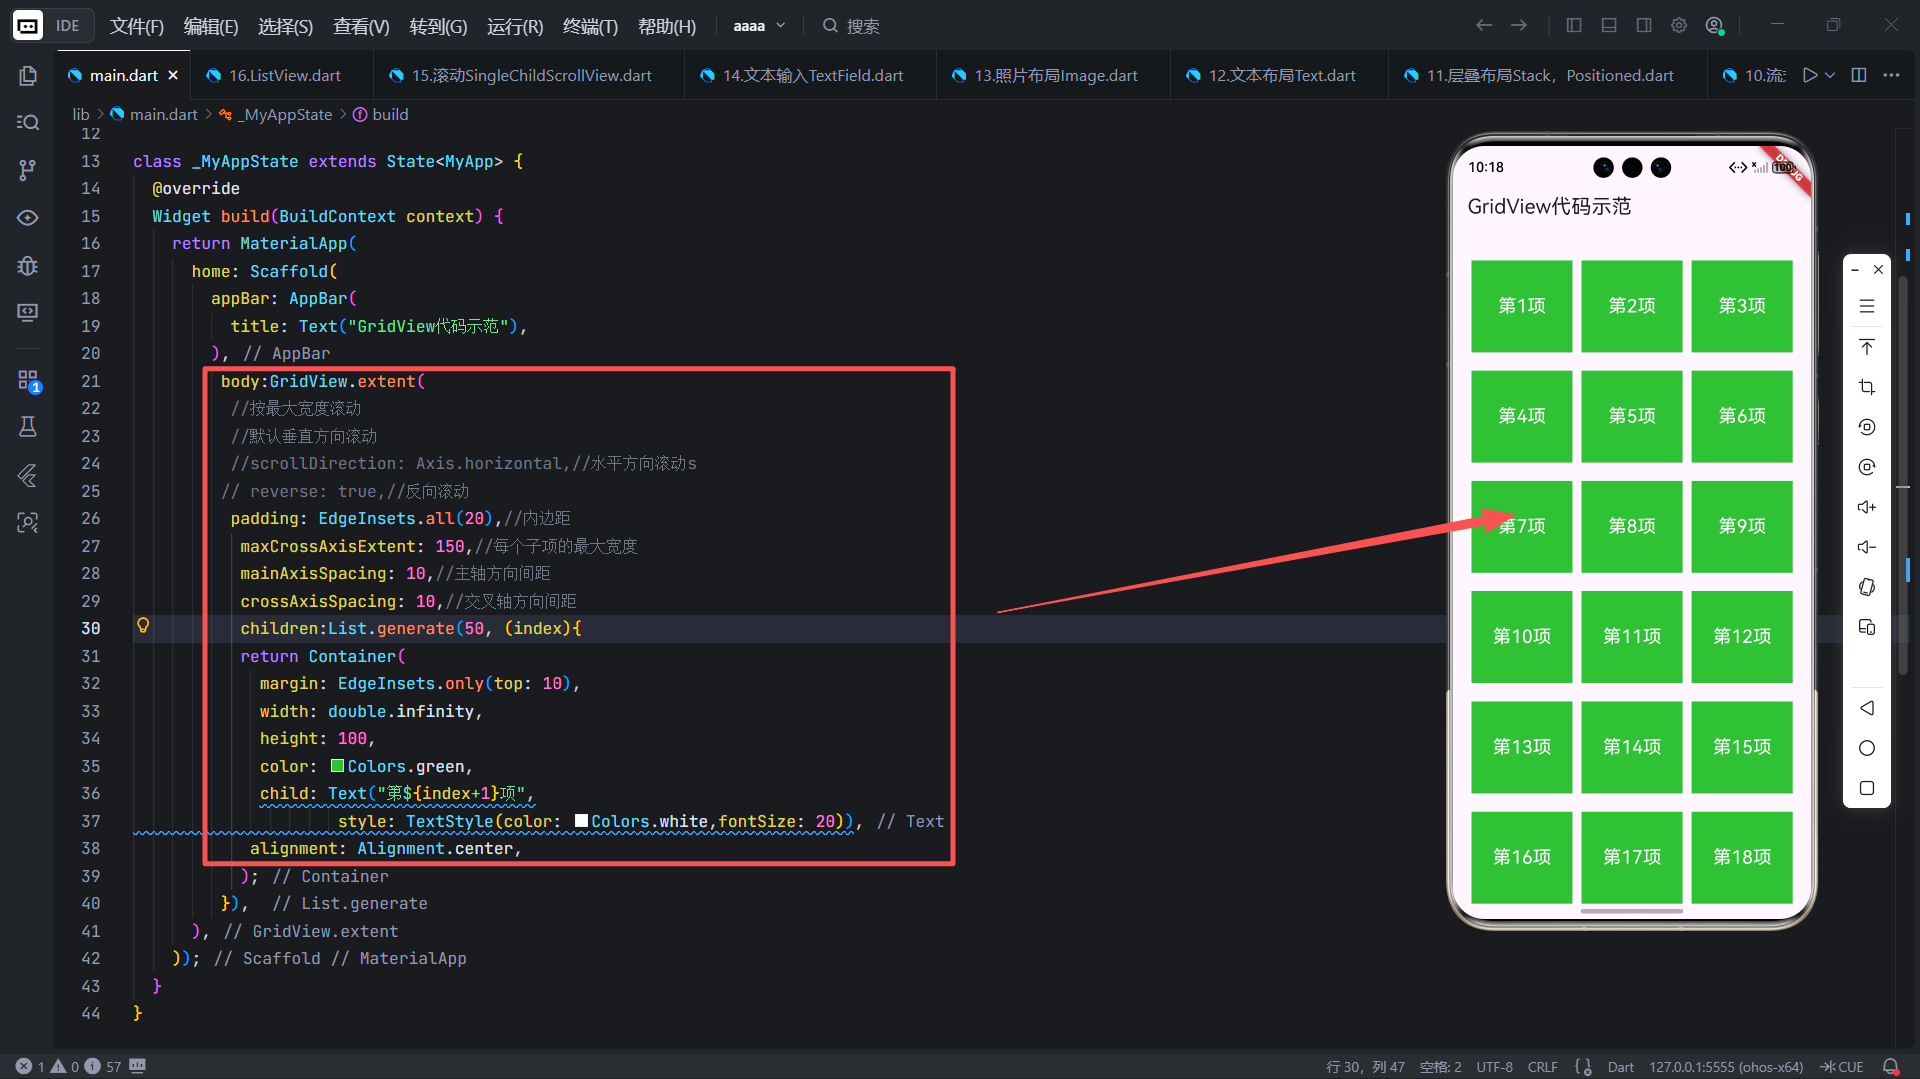This screenshot has height=1079, width=1920.
Task: Click the lightbulb quick-fix icon on line 30
Action: 143,626
